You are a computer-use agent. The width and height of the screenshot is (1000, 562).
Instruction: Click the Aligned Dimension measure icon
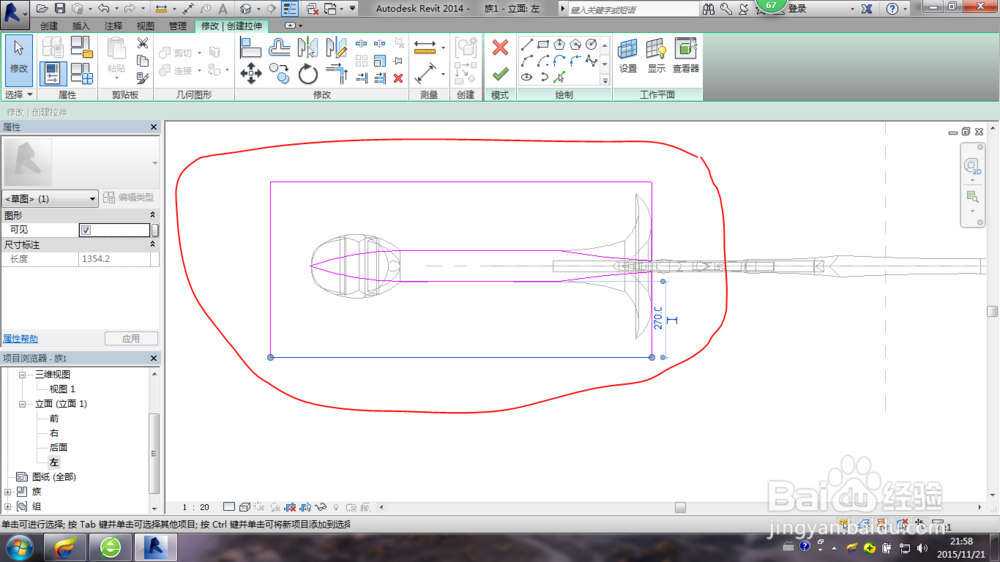pyautogui.click(x=425, y=48)
